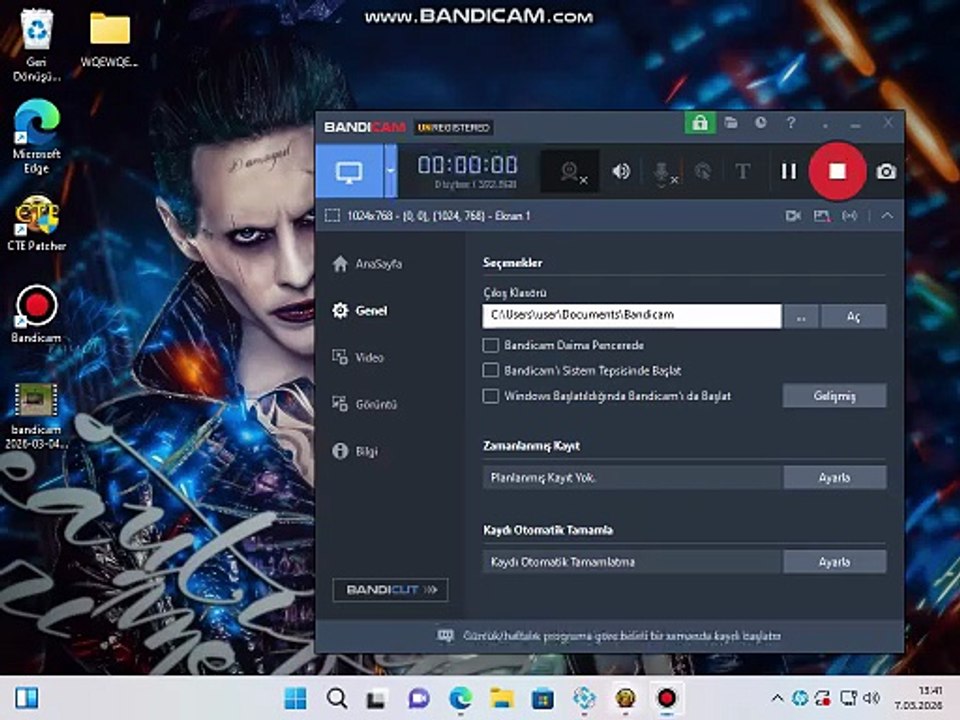Click the output folder path field
960x720 pixels.
point(632,315)
